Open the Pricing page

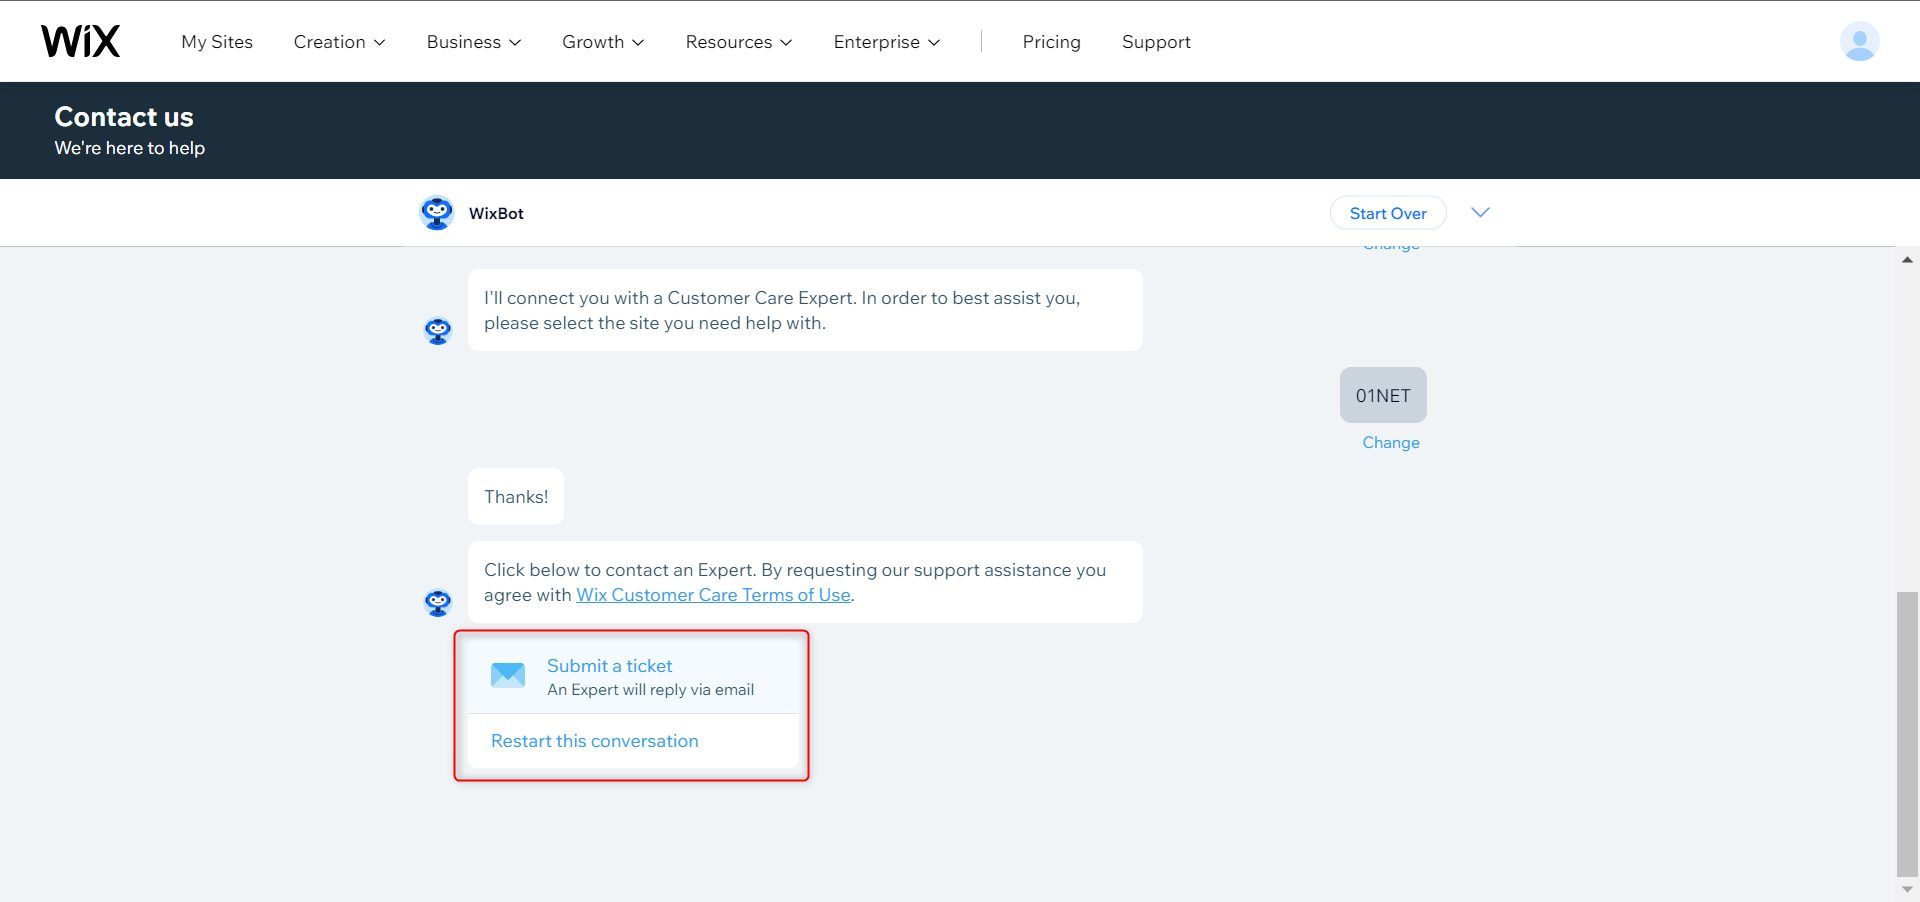[1051, 42]
